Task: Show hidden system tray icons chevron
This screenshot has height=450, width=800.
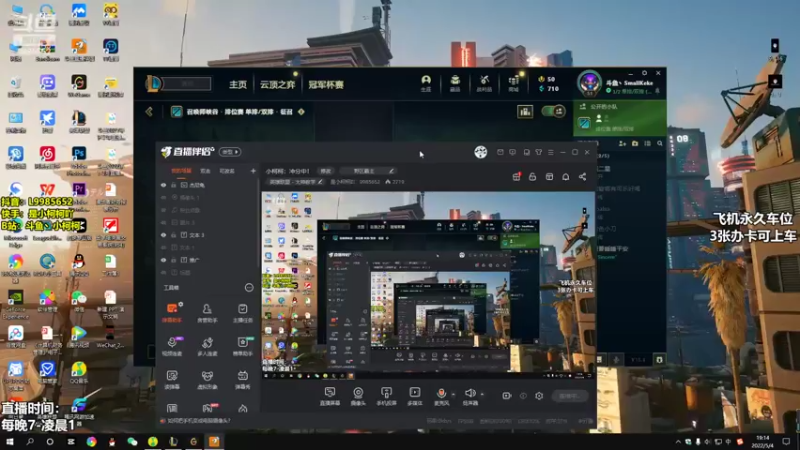Action: (x=678, y=442)
